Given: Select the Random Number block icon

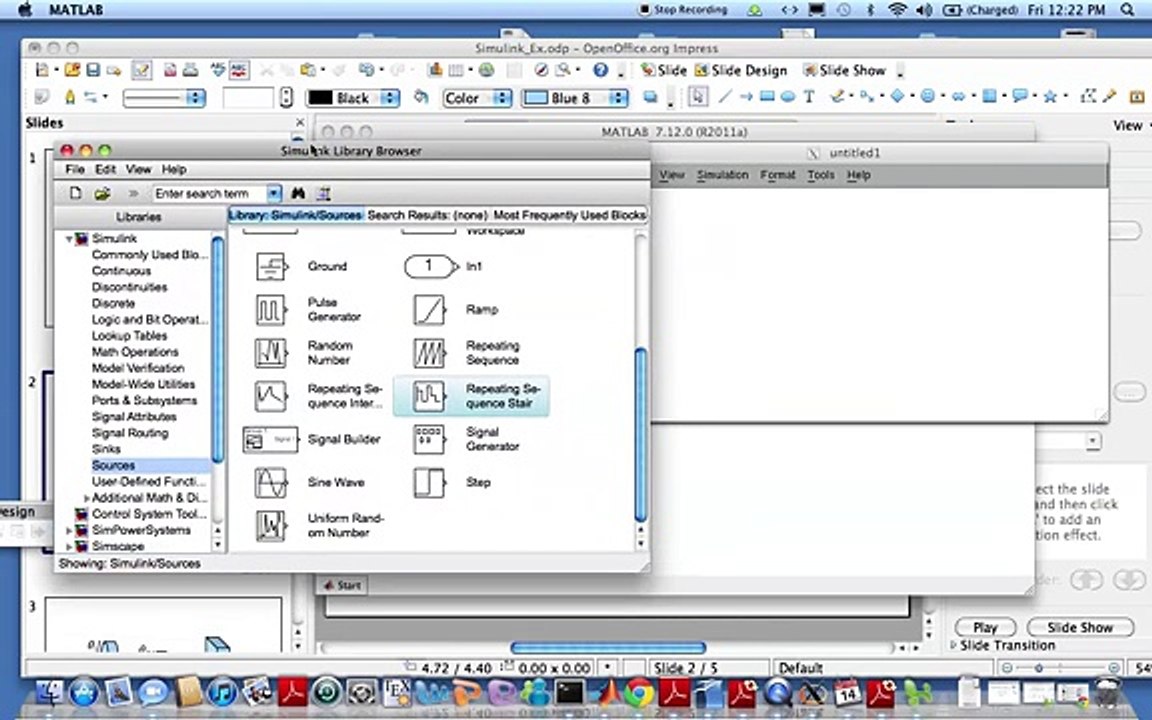Looking at the screenshot, I should [270, 353].
